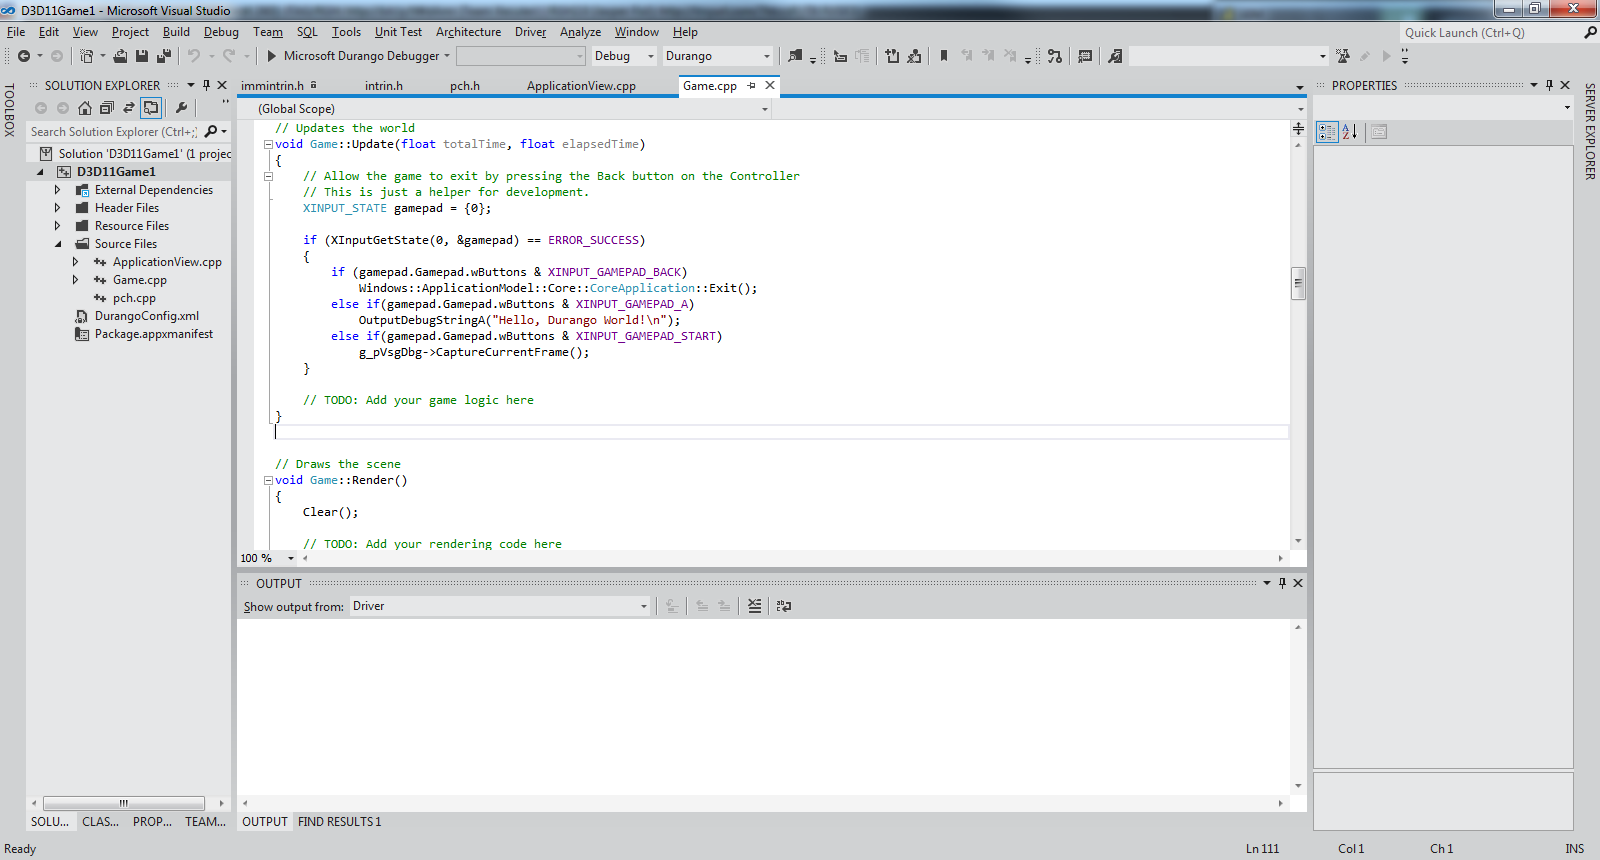Toggle auto-hide pin on Output panel
Screen dimensions: 1600x860
pyautogui.click(x=1282, y=583)
